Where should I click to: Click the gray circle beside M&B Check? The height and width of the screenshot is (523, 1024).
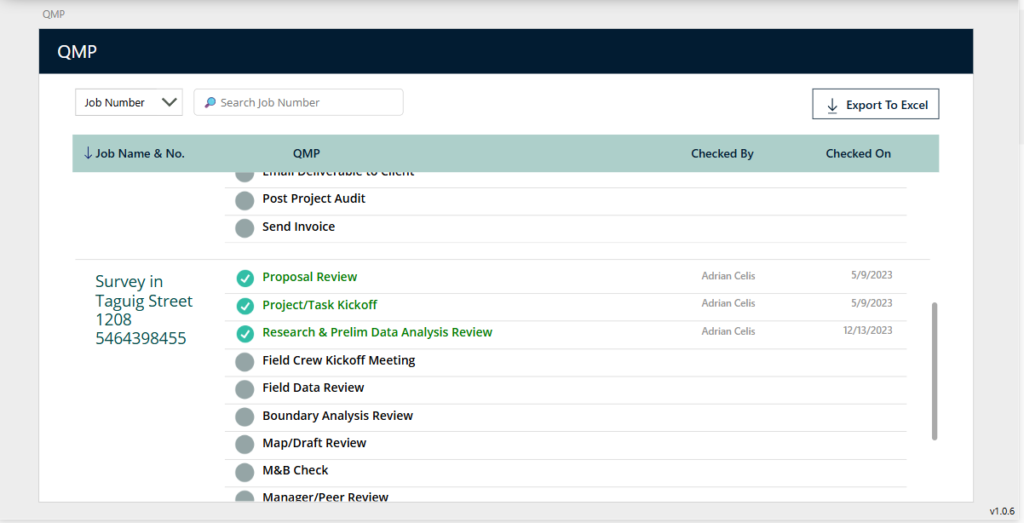tap(245, 472)
